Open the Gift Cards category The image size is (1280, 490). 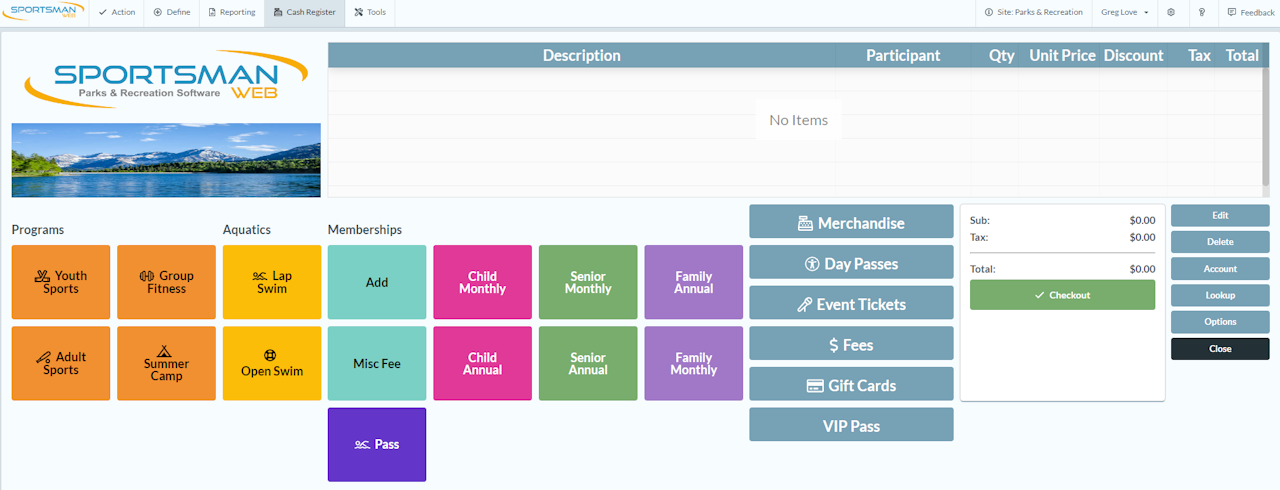[x=851, y=385]
